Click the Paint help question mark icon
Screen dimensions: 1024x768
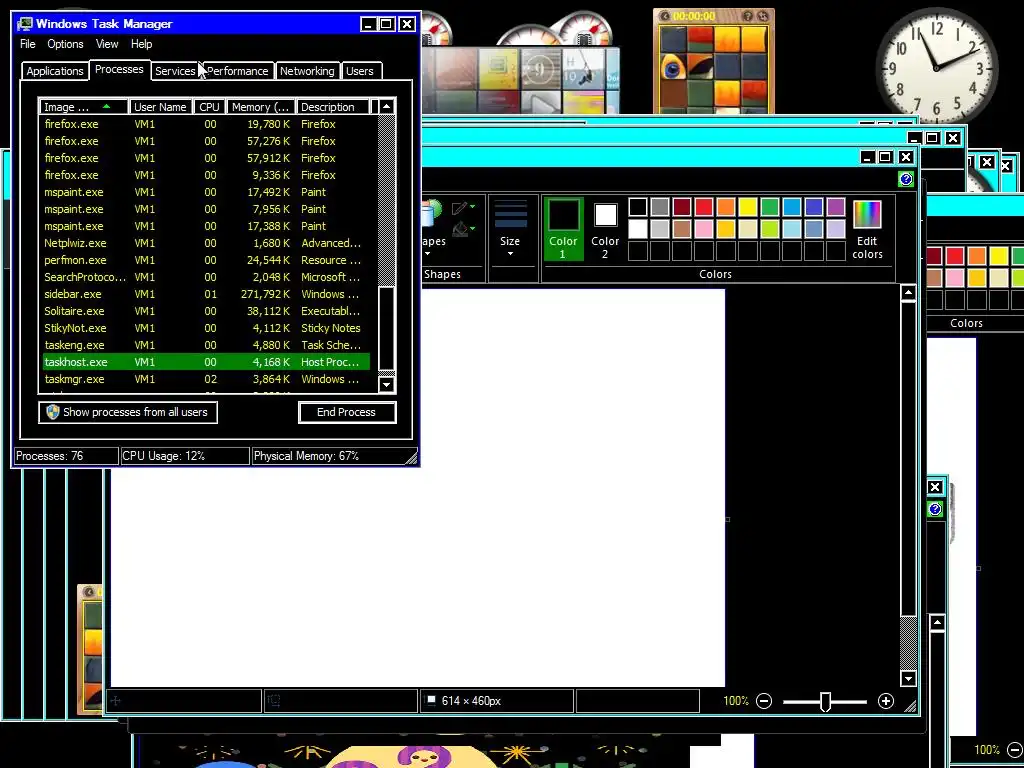click(x=906, y=179)
